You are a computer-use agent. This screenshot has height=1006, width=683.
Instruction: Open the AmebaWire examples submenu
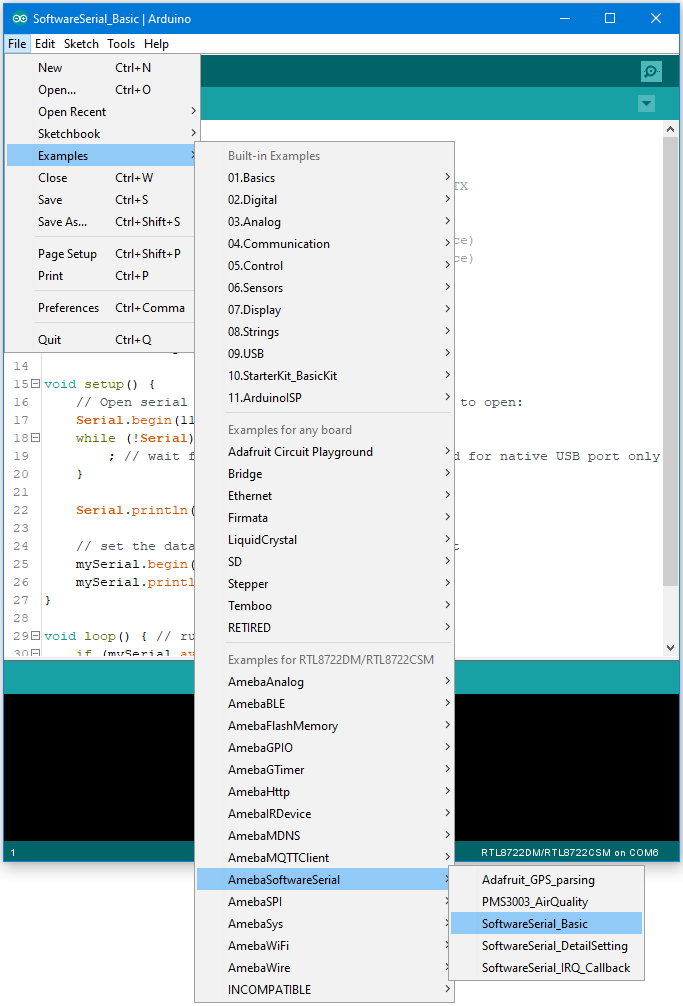point(325,968)
